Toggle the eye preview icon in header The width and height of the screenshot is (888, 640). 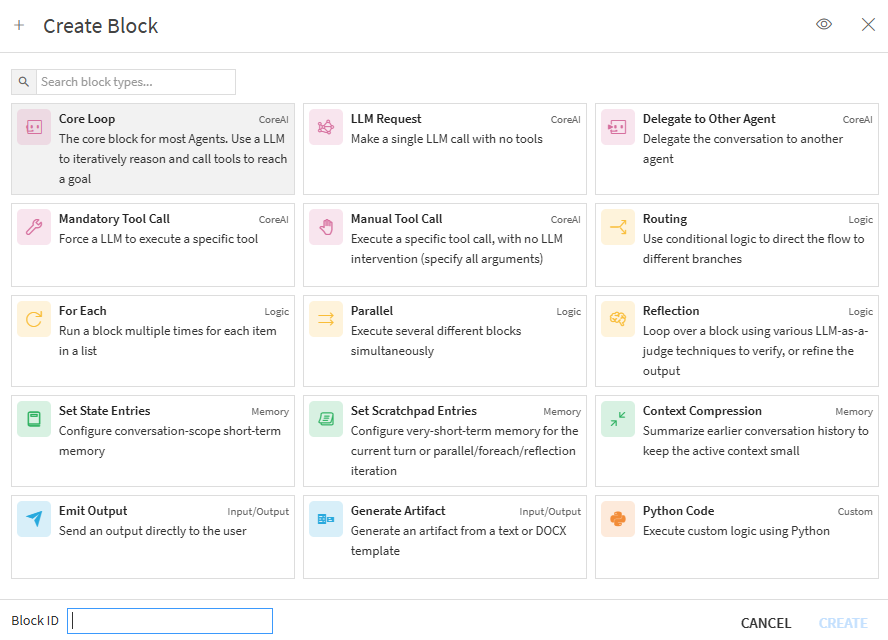tap(824, 25)
